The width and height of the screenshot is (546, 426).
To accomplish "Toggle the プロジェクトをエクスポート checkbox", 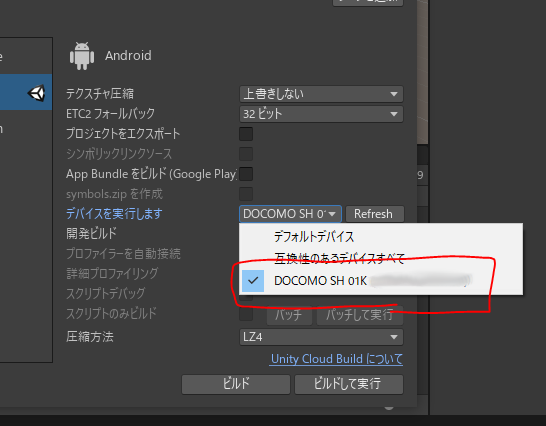I will tap(246, 134).
